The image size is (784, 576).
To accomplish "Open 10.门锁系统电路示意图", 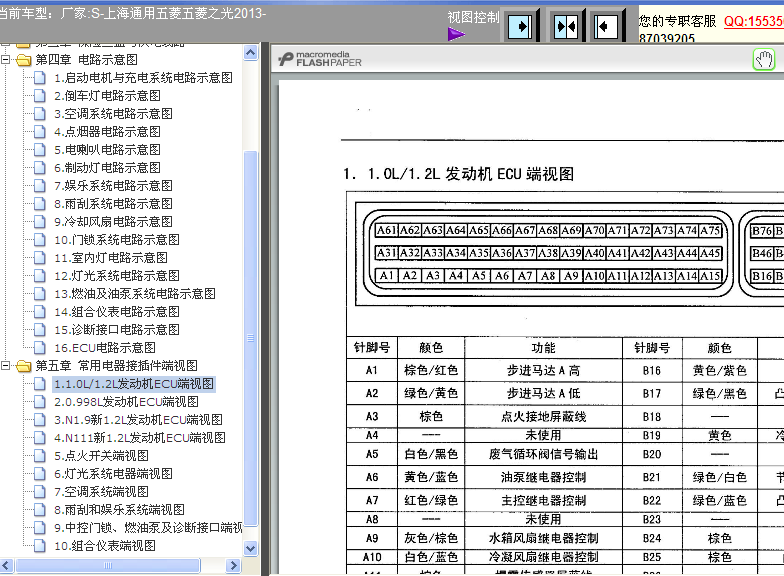I will coord(116,240).
